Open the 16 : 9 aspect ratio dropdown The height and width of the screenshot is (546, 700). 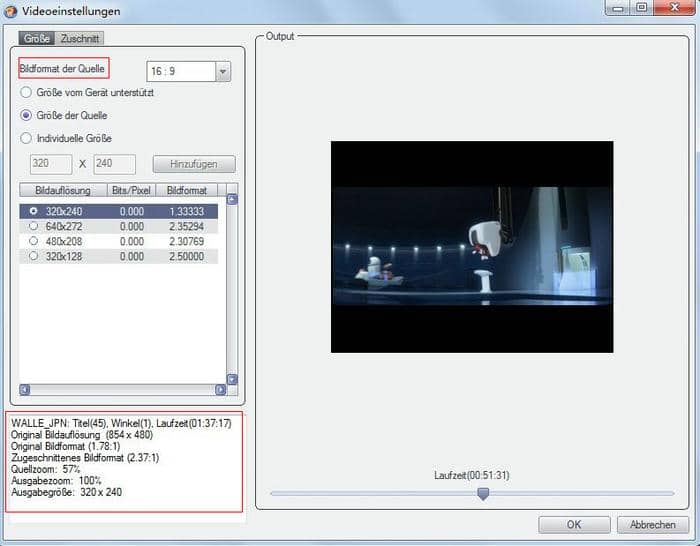[x=223, y=71]
